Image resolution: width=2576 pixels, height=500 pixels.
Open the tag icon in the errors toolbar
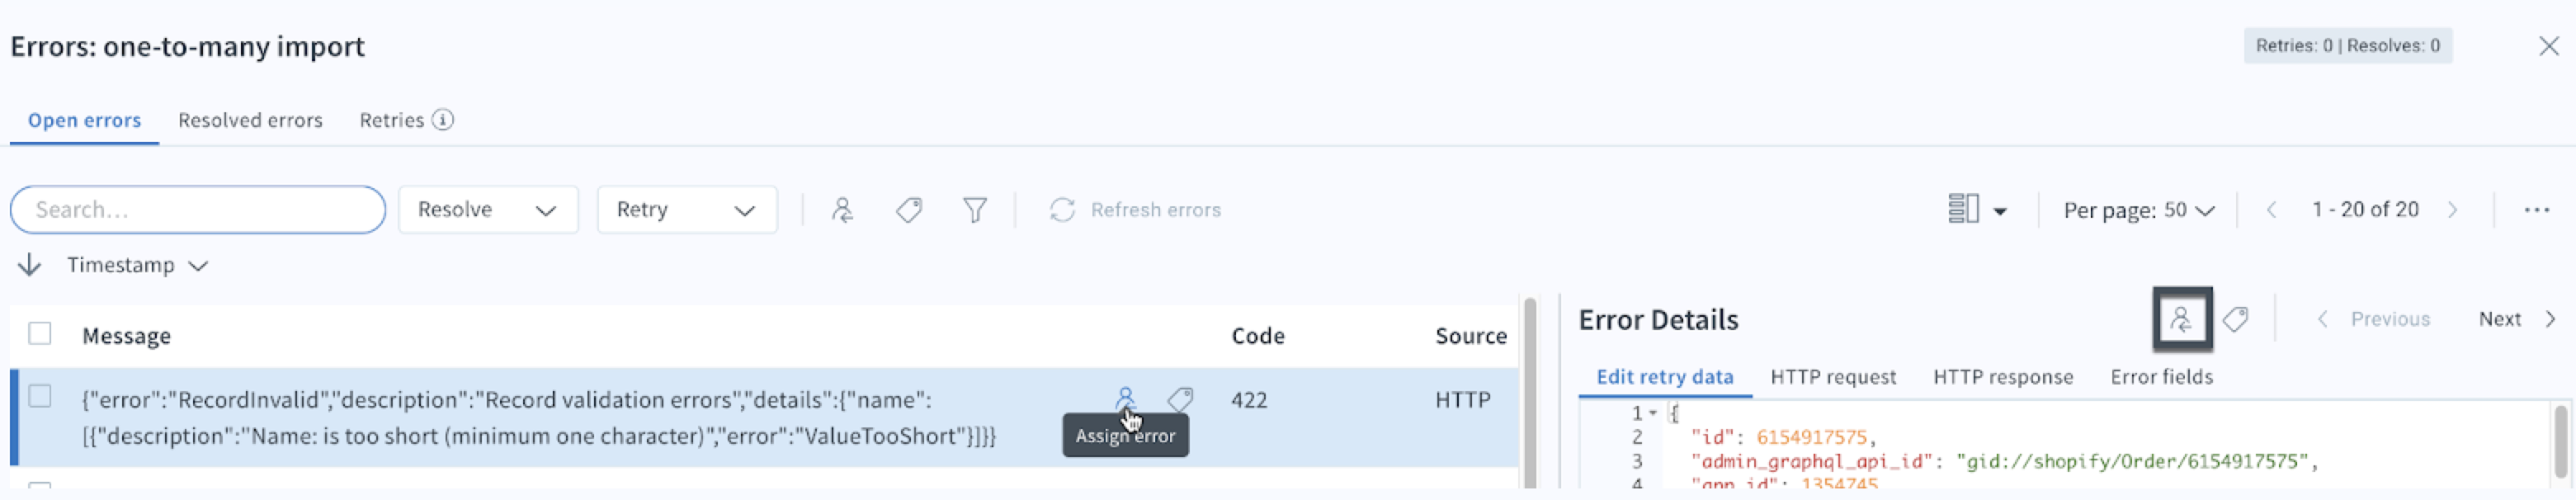pyautogui.click(x=908, y=209)
